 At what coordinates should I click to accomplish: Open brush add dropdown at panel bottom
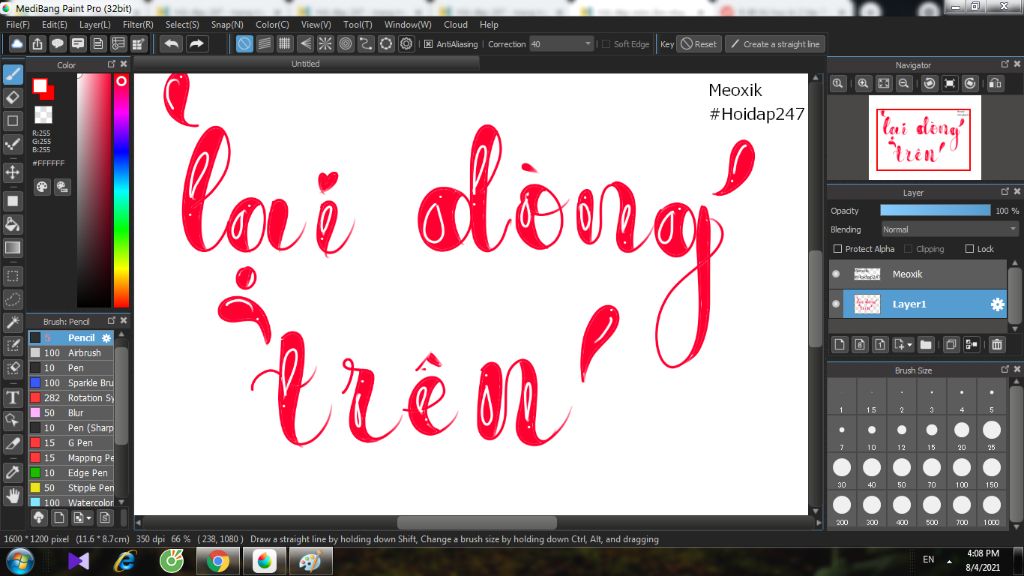pyautogui.click(x=89, y=518)
